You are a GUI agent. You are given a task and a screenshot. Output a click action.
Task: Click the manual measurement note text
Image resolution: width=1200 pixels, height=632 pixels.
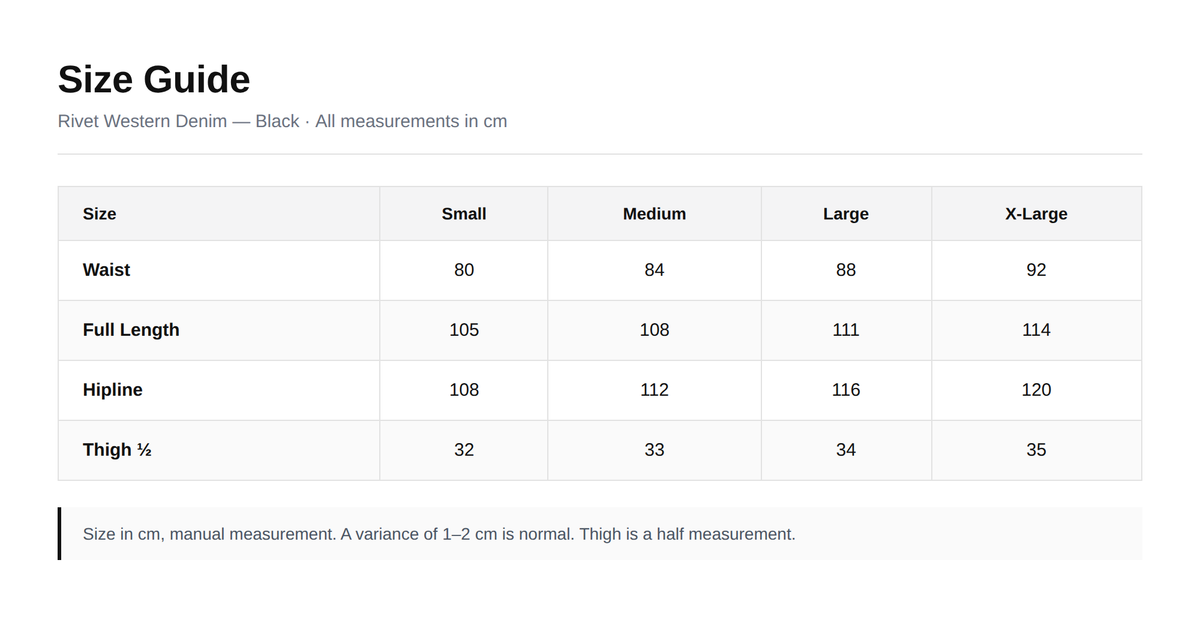tap(439, 534)
